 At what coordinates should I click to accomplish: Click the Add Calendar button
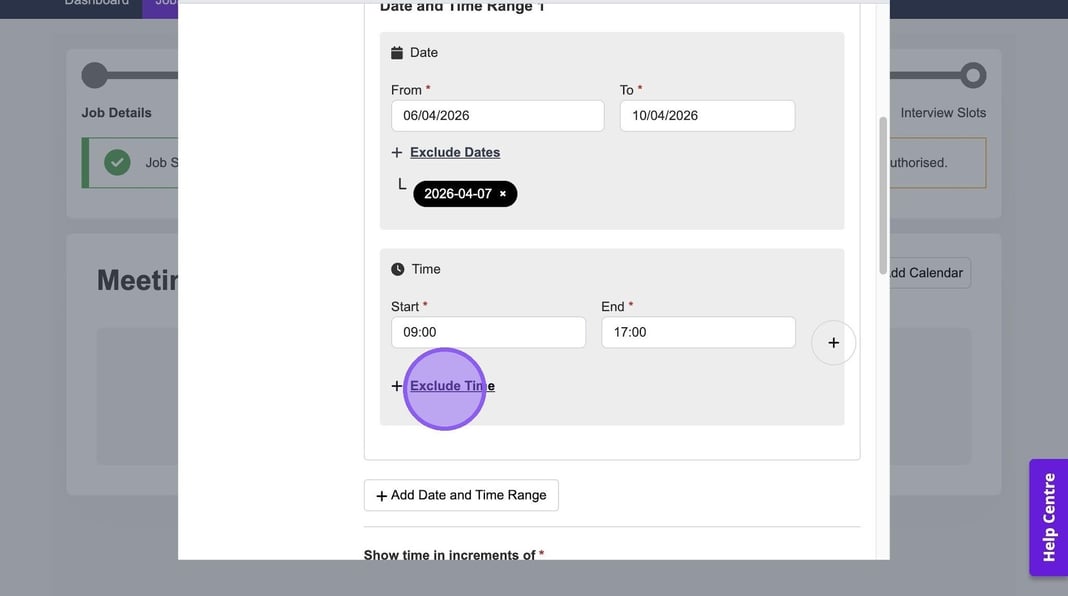pyautogui.click(x=927, y=273)
